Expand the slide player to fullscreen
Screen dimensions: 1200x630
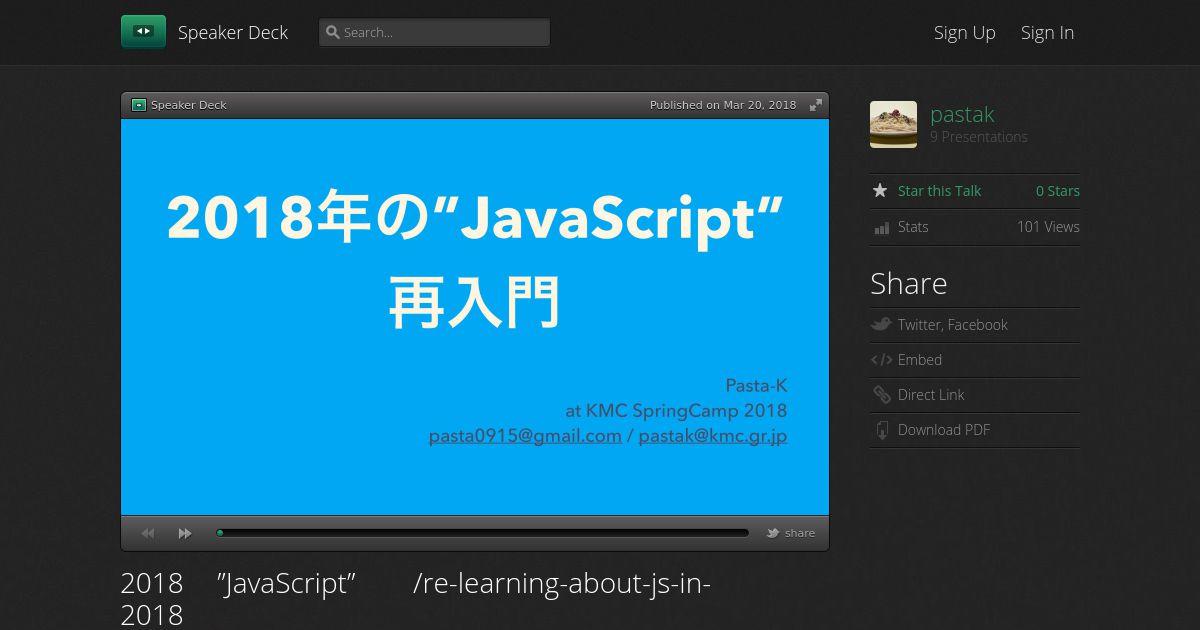pyautogui.click(x=816, y=105)
